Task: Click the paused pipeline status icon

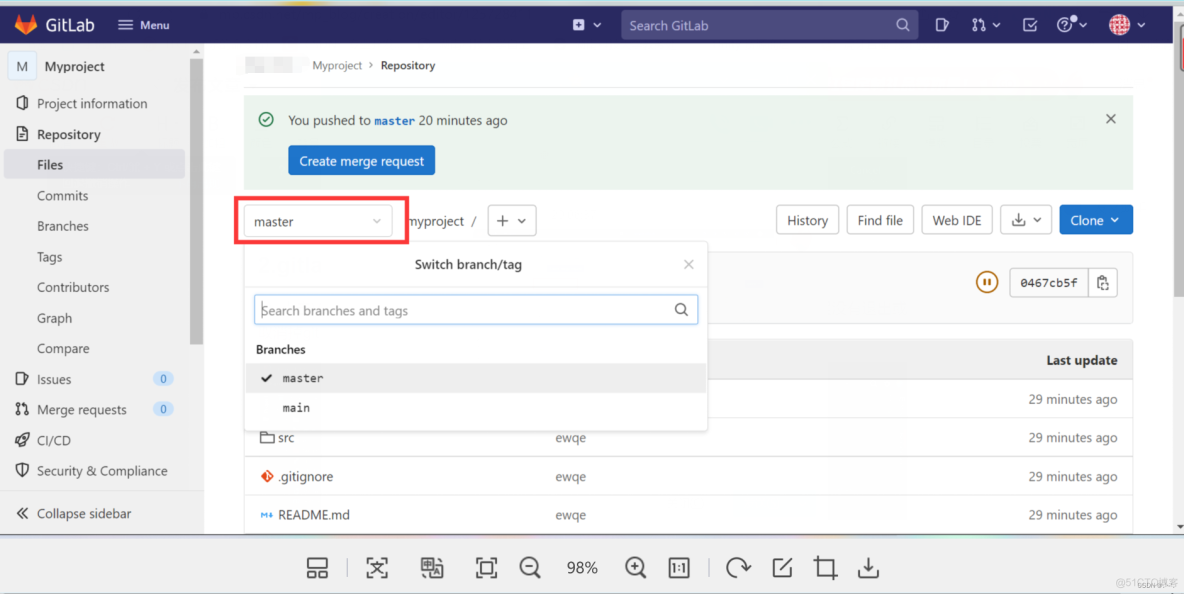Action: coord(987,282)
